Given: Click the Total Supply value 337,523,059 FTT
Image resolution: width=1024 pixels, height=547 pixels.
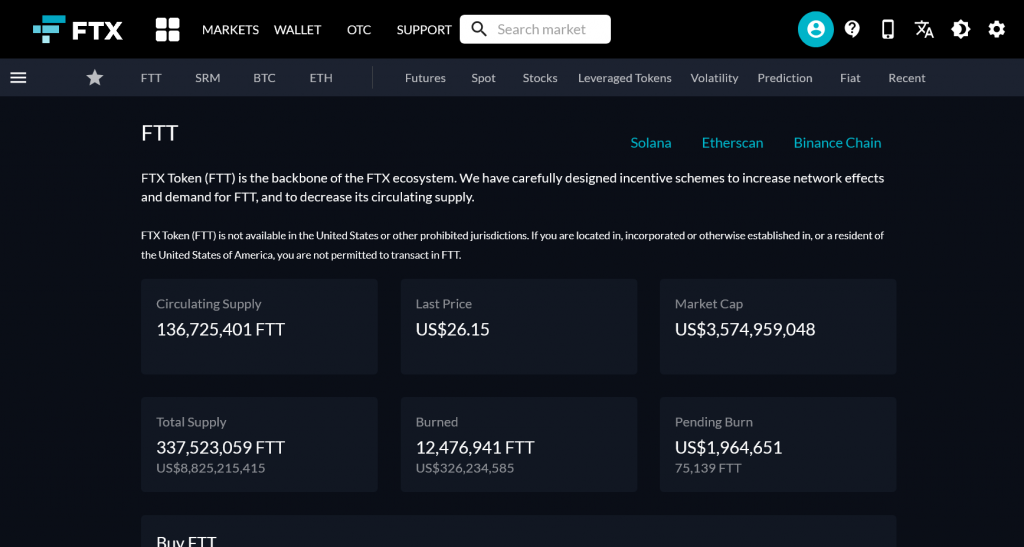Looking at the screenshot, I should click(221, 447).
